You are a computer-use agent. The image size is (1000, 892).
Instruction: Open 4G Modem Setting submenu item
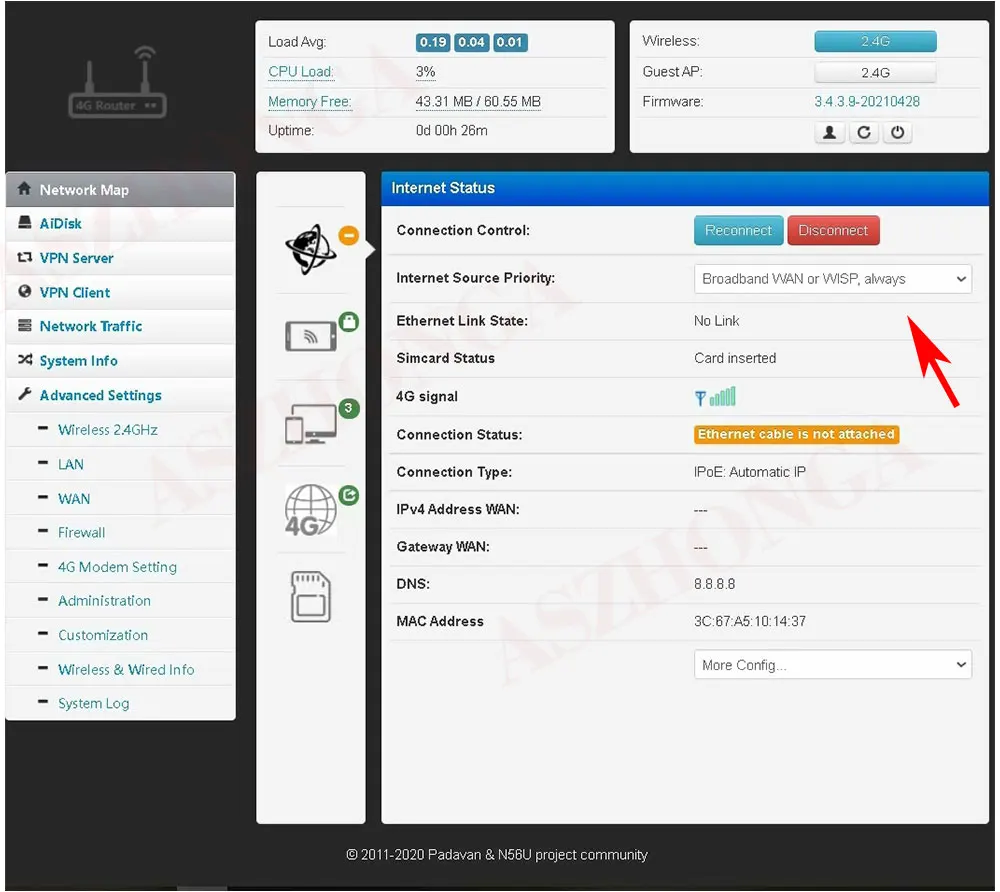(117, 567)
